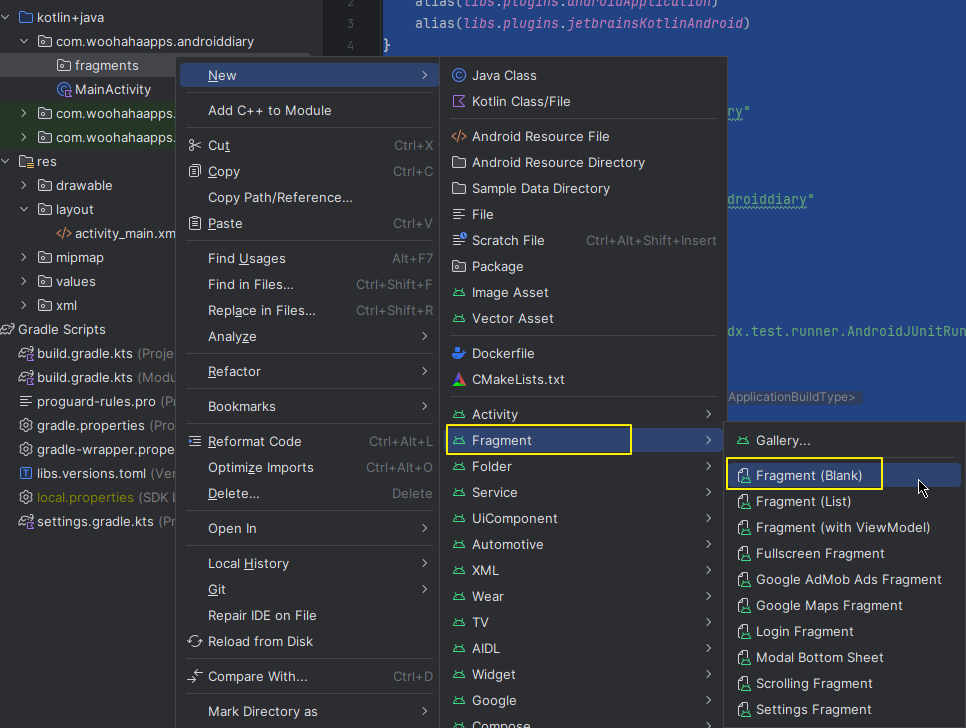
Task: Click the Gallery android icon
Action: pos(743,440)
